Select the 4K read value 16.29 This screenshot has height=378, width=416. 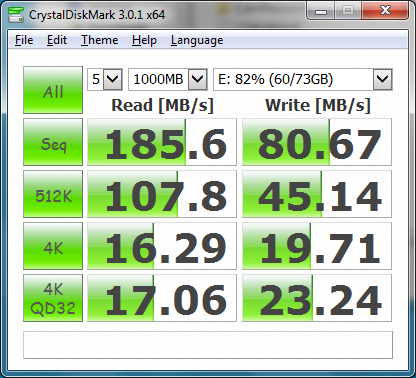click(162, 246)
